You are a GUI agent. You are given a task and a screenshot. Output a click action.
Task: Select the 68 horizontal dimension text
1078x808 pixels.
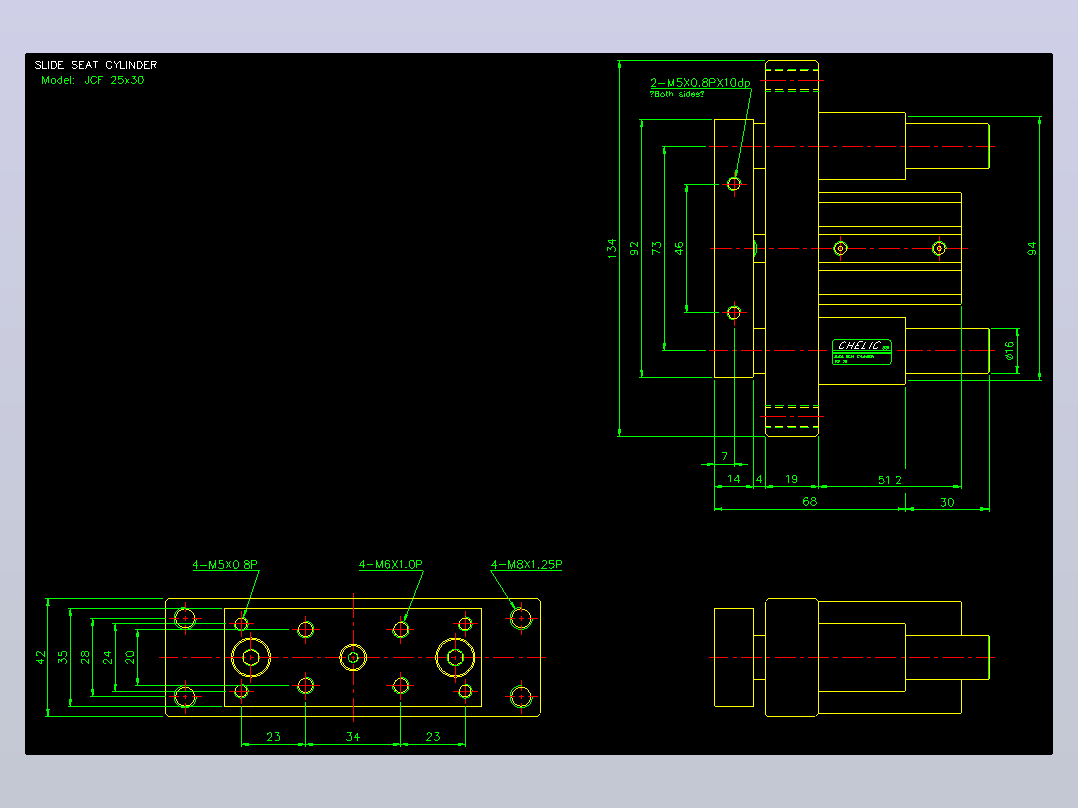click(x=810, y=501)
